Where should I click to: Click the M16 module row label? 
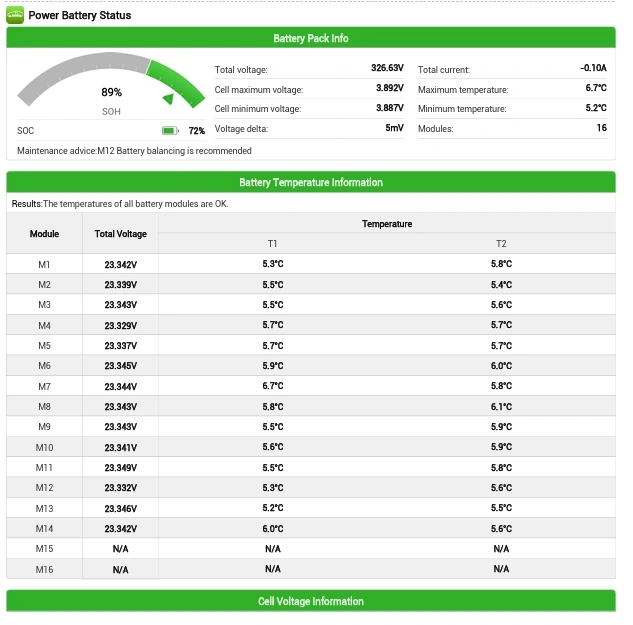tap(44, 569)
